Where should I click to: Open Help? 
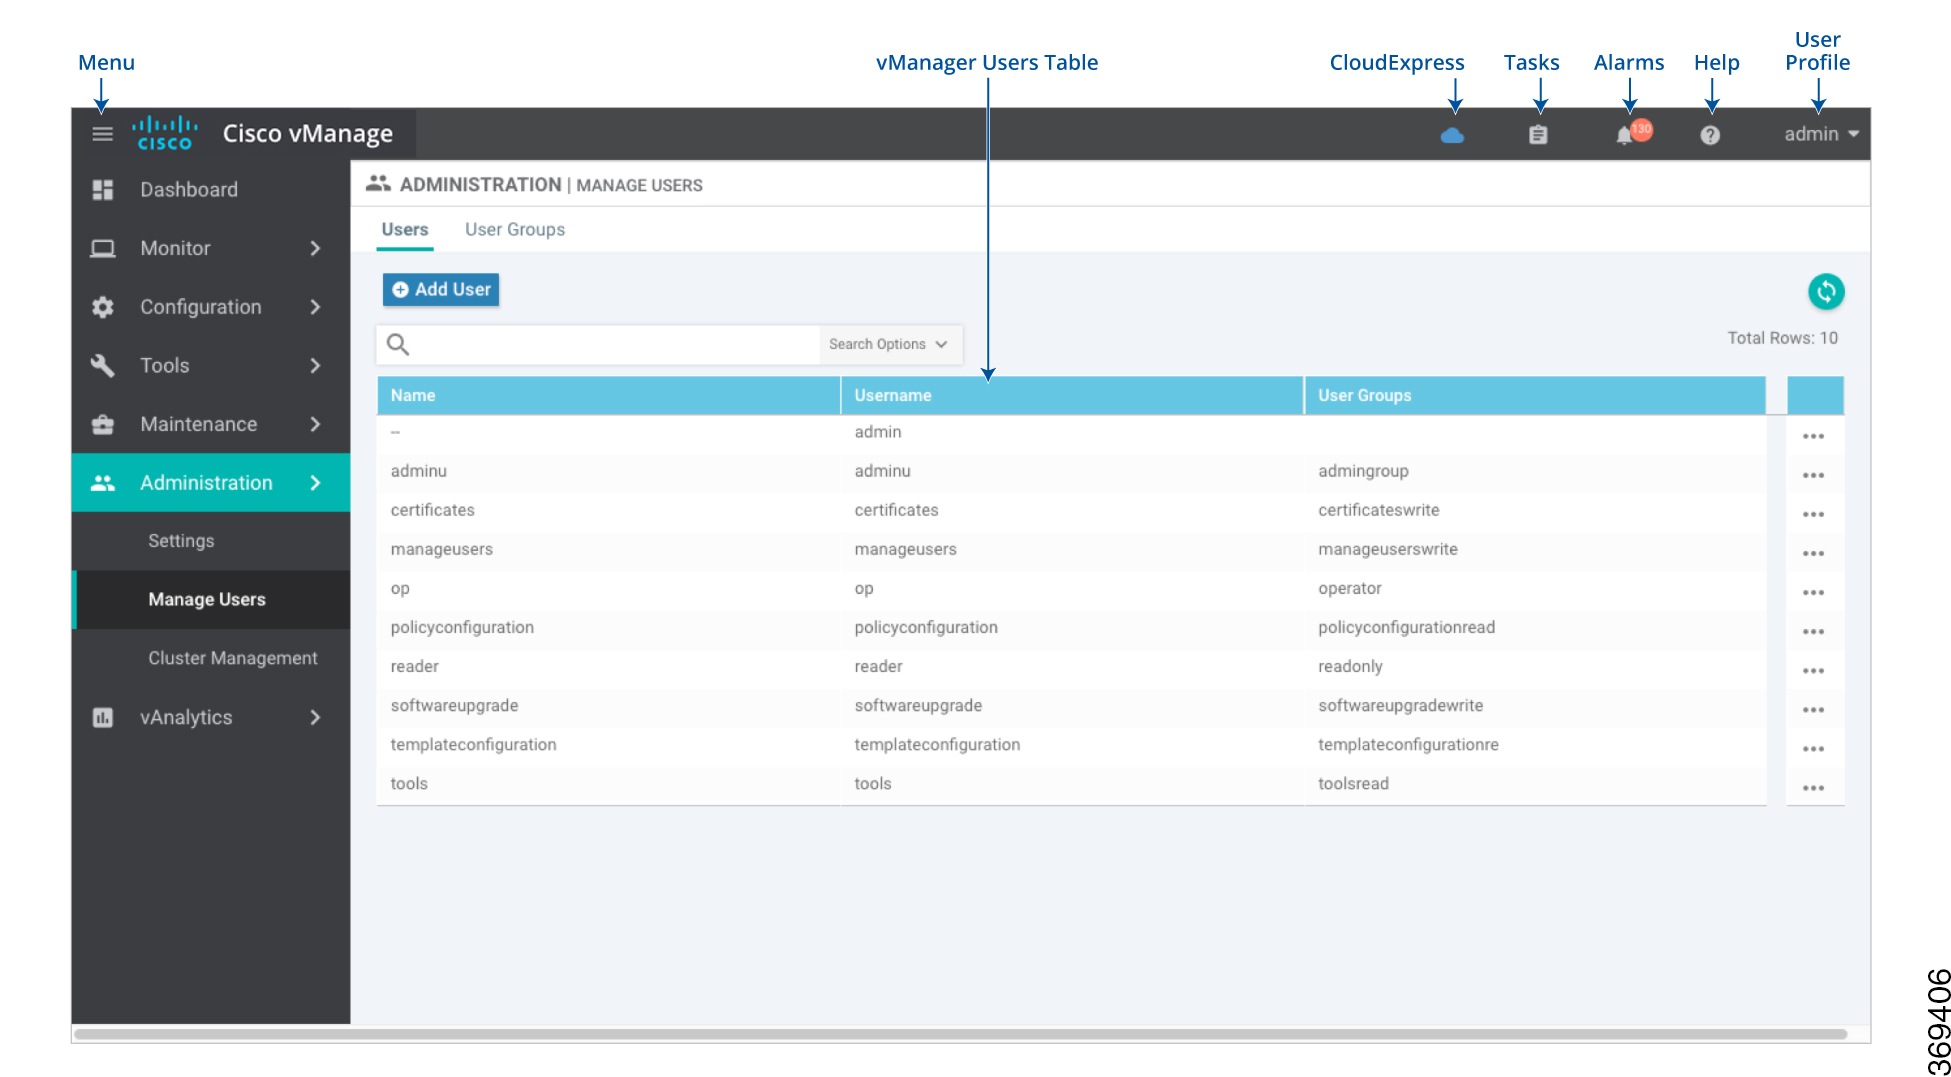1710,134
